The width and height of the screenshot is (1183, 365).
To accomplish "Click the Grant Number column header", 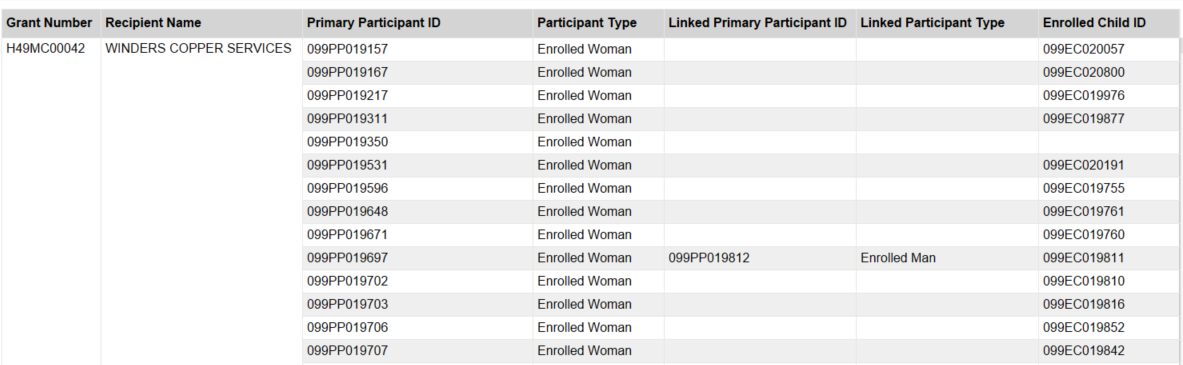I will (50, 23).
